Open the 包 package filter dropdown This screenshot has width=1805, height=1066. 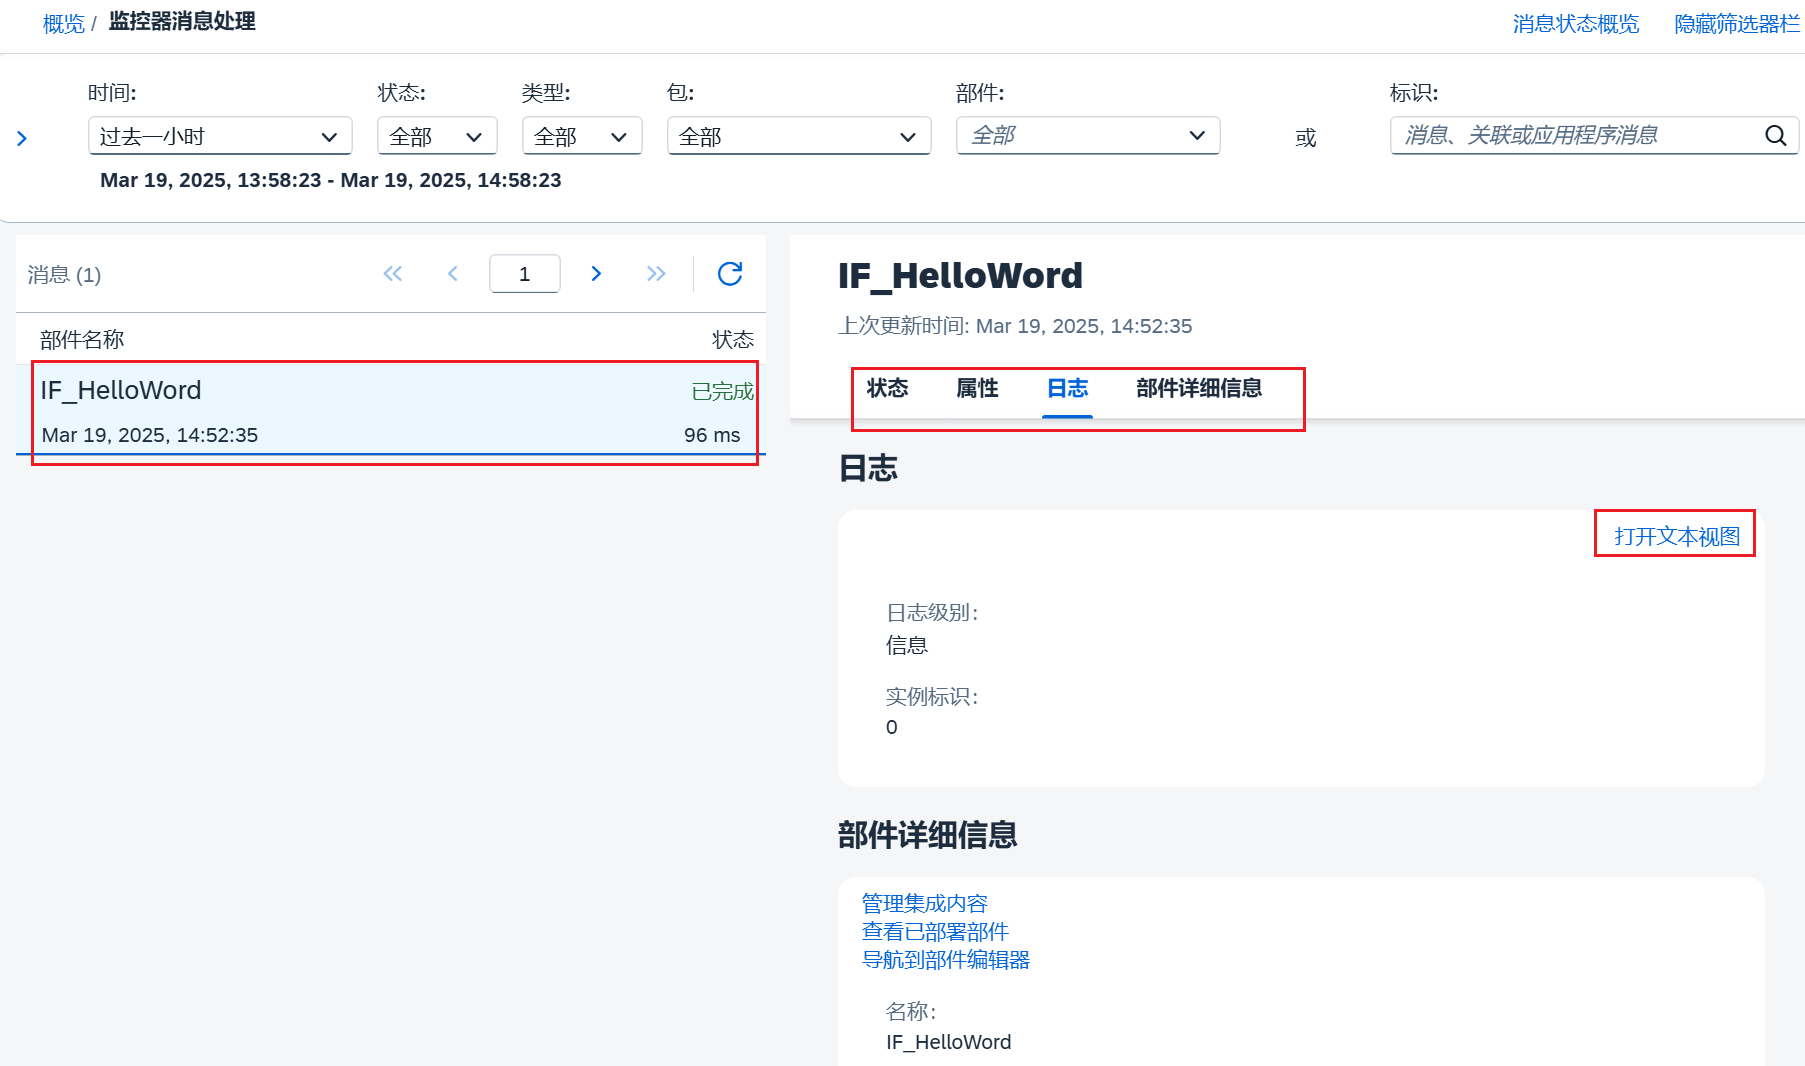click(798, 136)
